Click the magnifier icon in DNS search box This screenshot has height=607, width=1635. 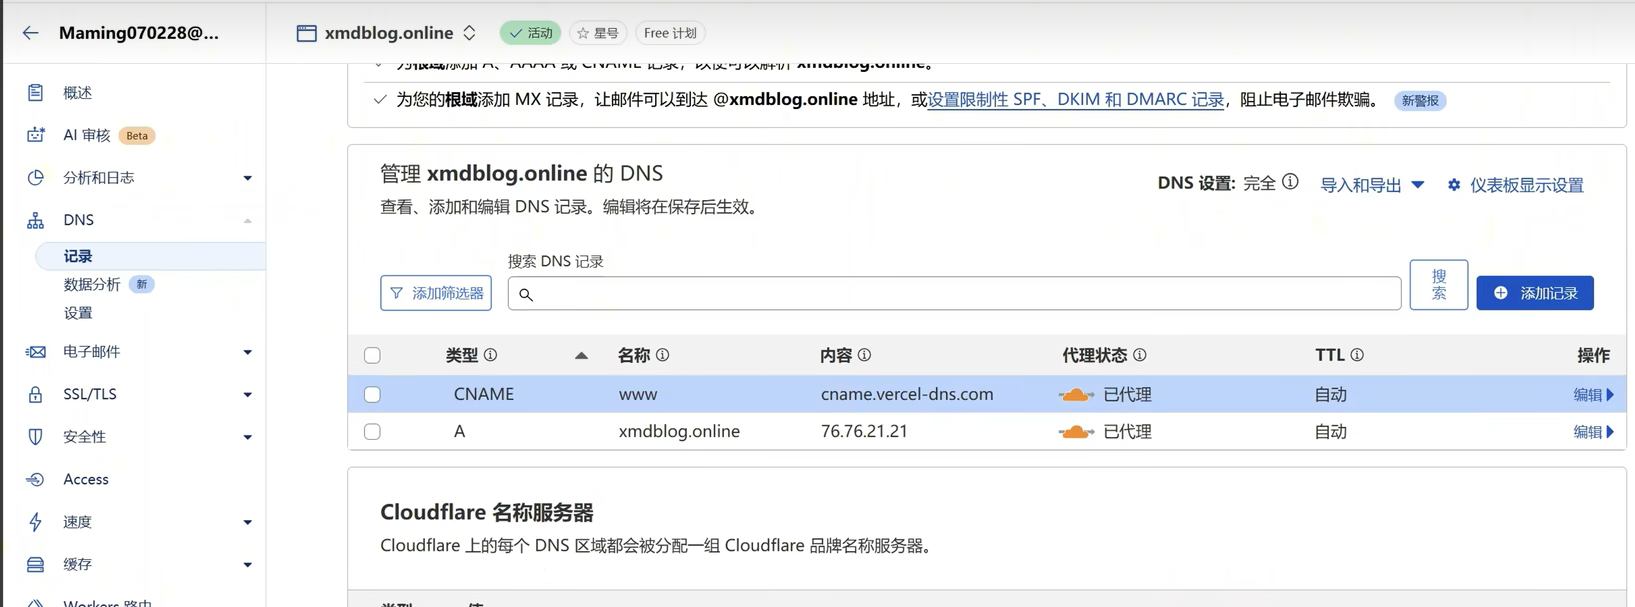526,294
